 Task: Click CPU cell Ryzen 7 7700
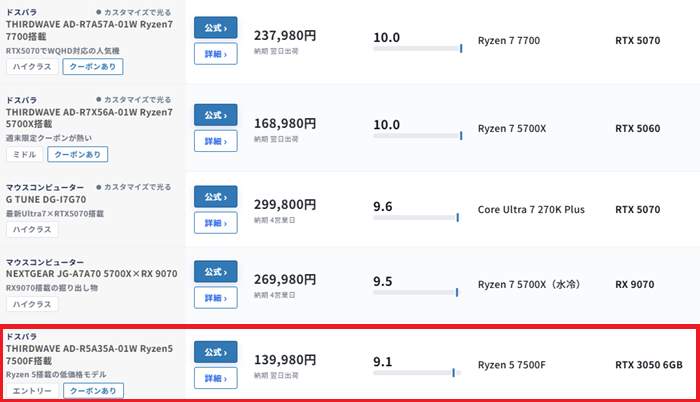(509, 41)
